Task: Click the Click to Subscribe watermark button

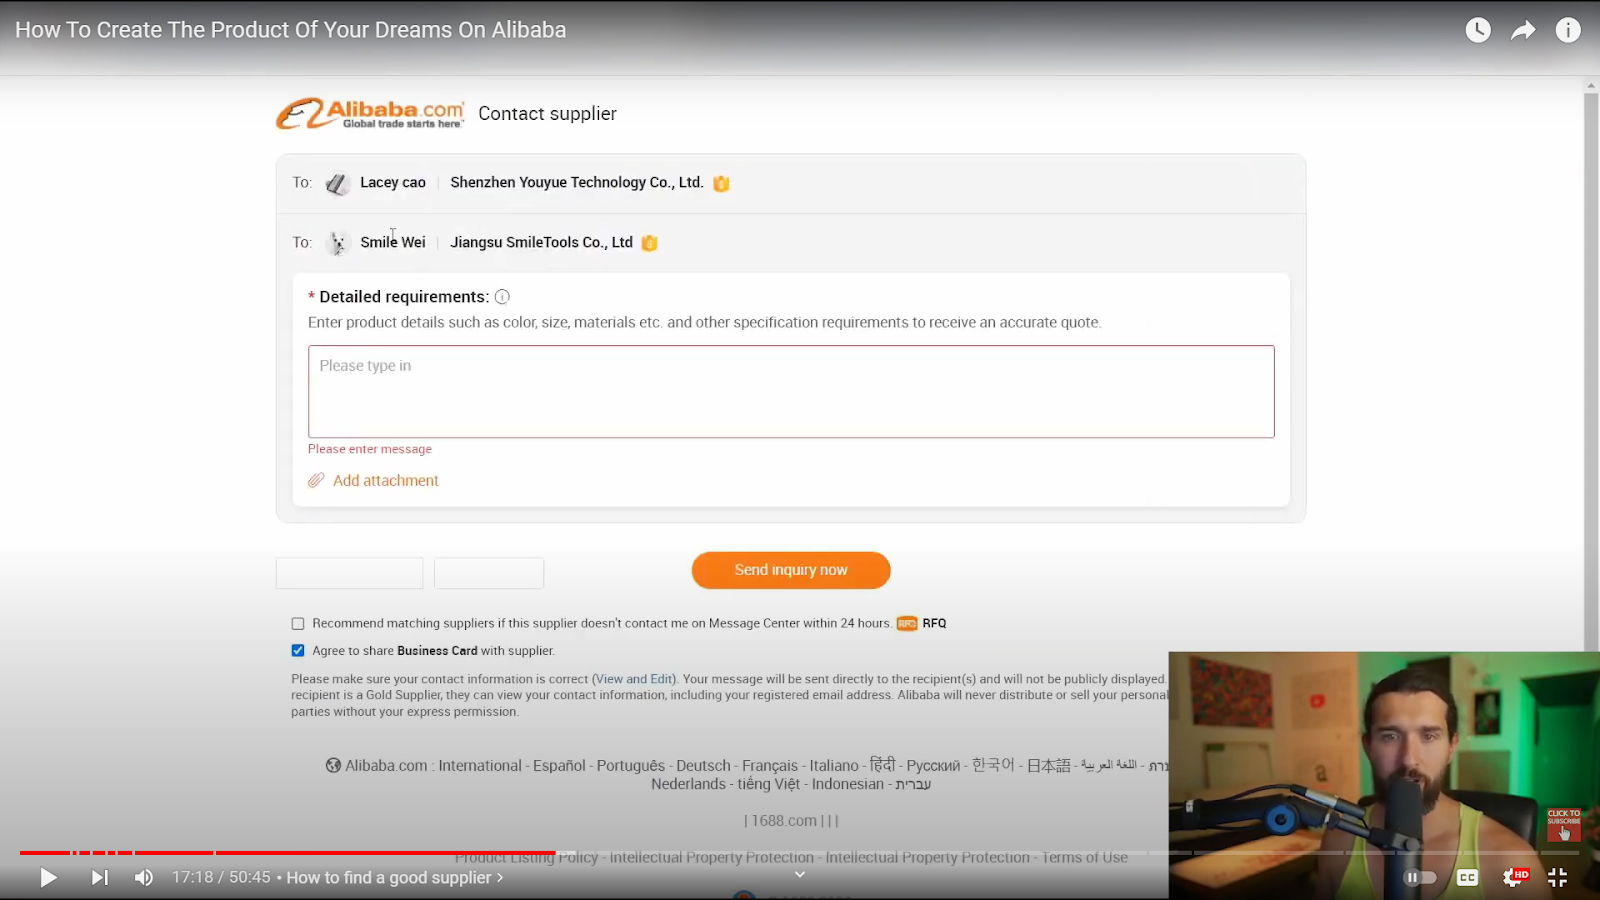Action: [x=1564, y=825]
